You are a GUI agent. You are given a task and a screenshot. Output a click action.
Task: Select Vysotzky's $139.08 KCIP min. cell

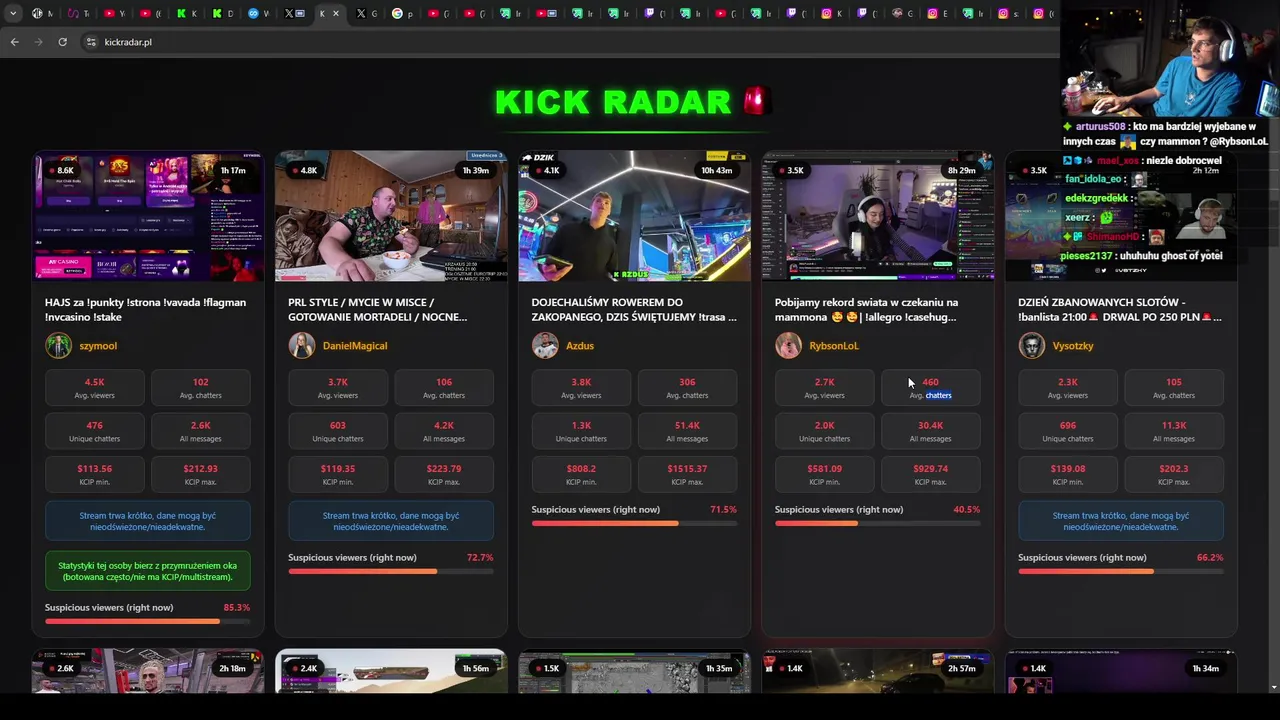1067,474
